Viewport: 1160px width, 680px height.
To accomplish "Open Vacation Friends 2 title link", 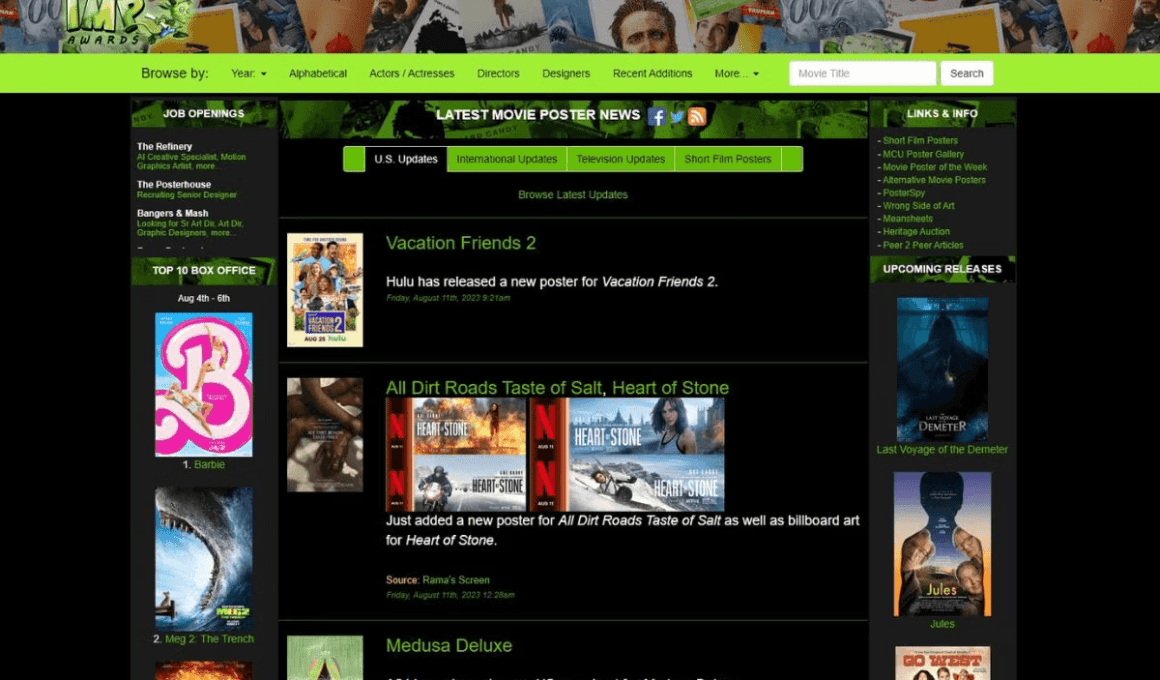I will tap(461, 243).
